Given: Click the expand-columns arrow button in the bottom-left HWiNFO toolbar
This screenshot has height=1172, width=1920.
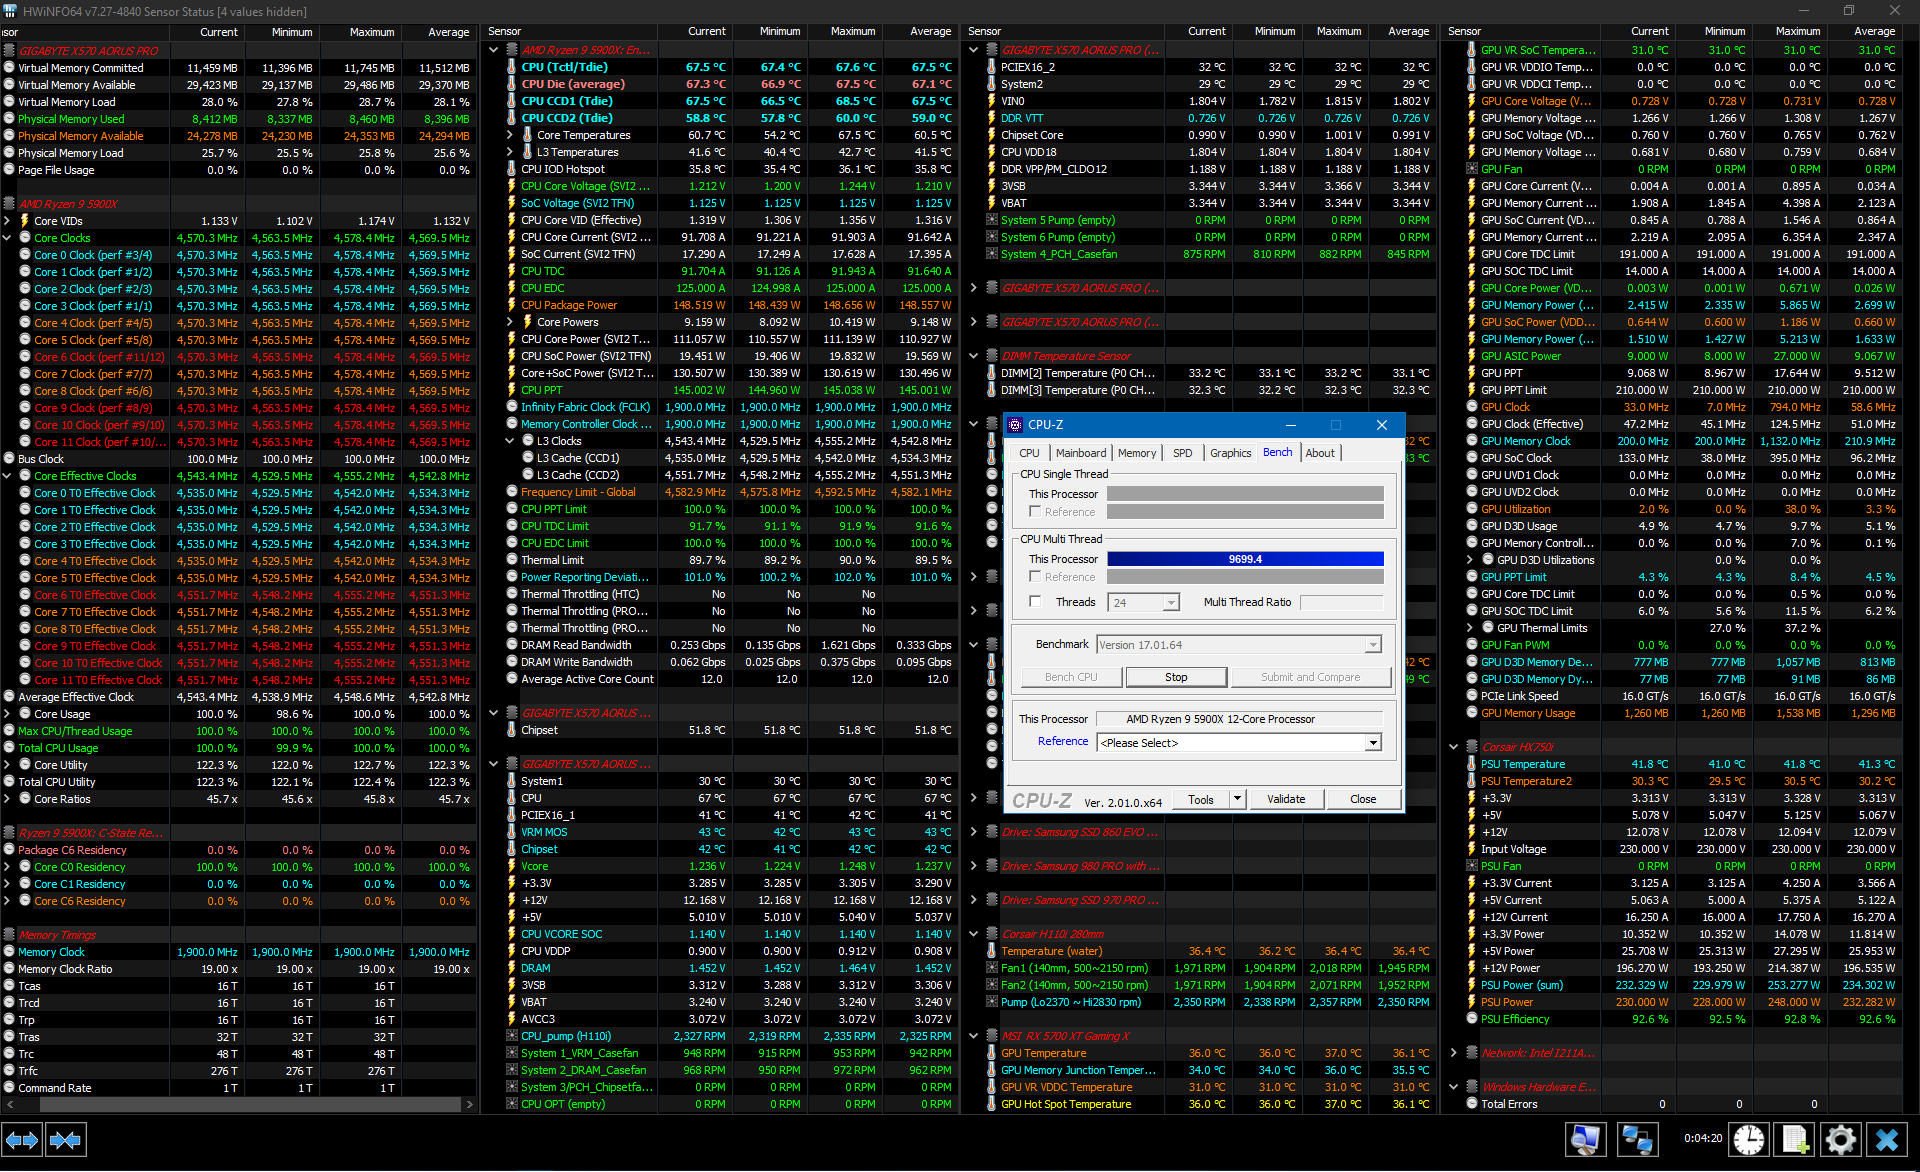Looking at the screenshot, I should [x=22, y=1140].
